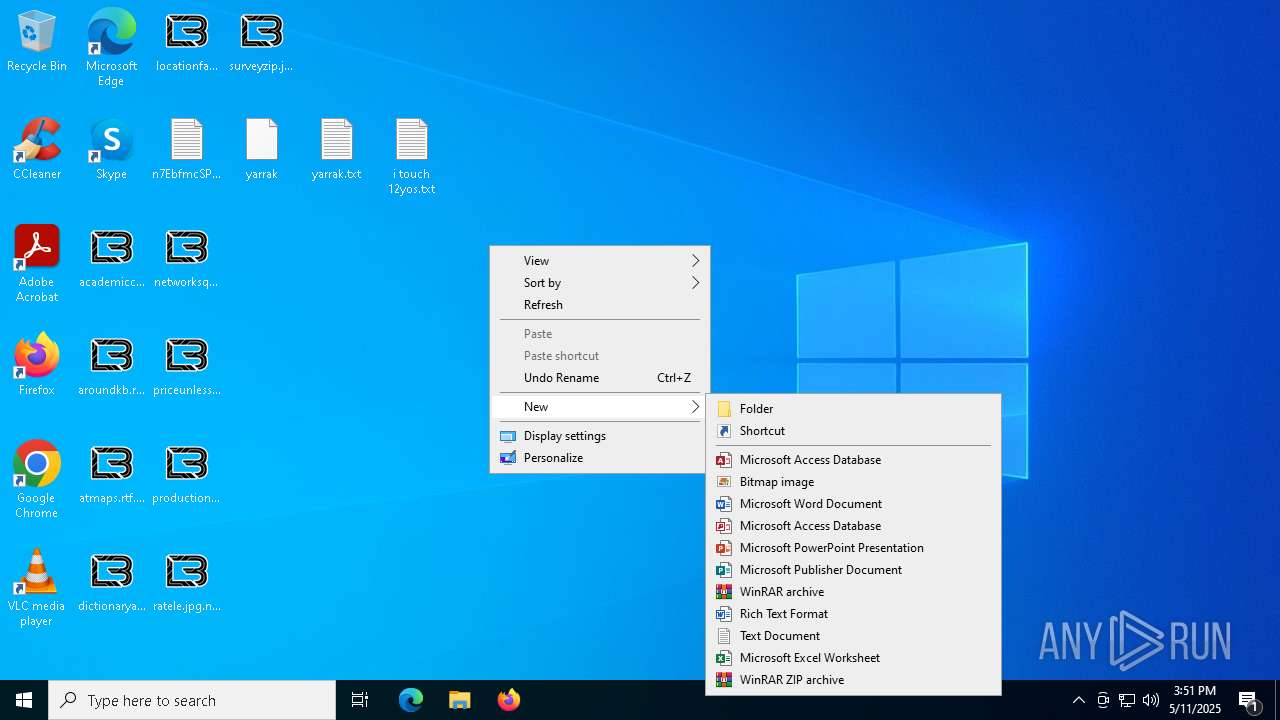Select the surveyzip.j... desktop file
This screenshot has height=720, width=1280.
261,42
